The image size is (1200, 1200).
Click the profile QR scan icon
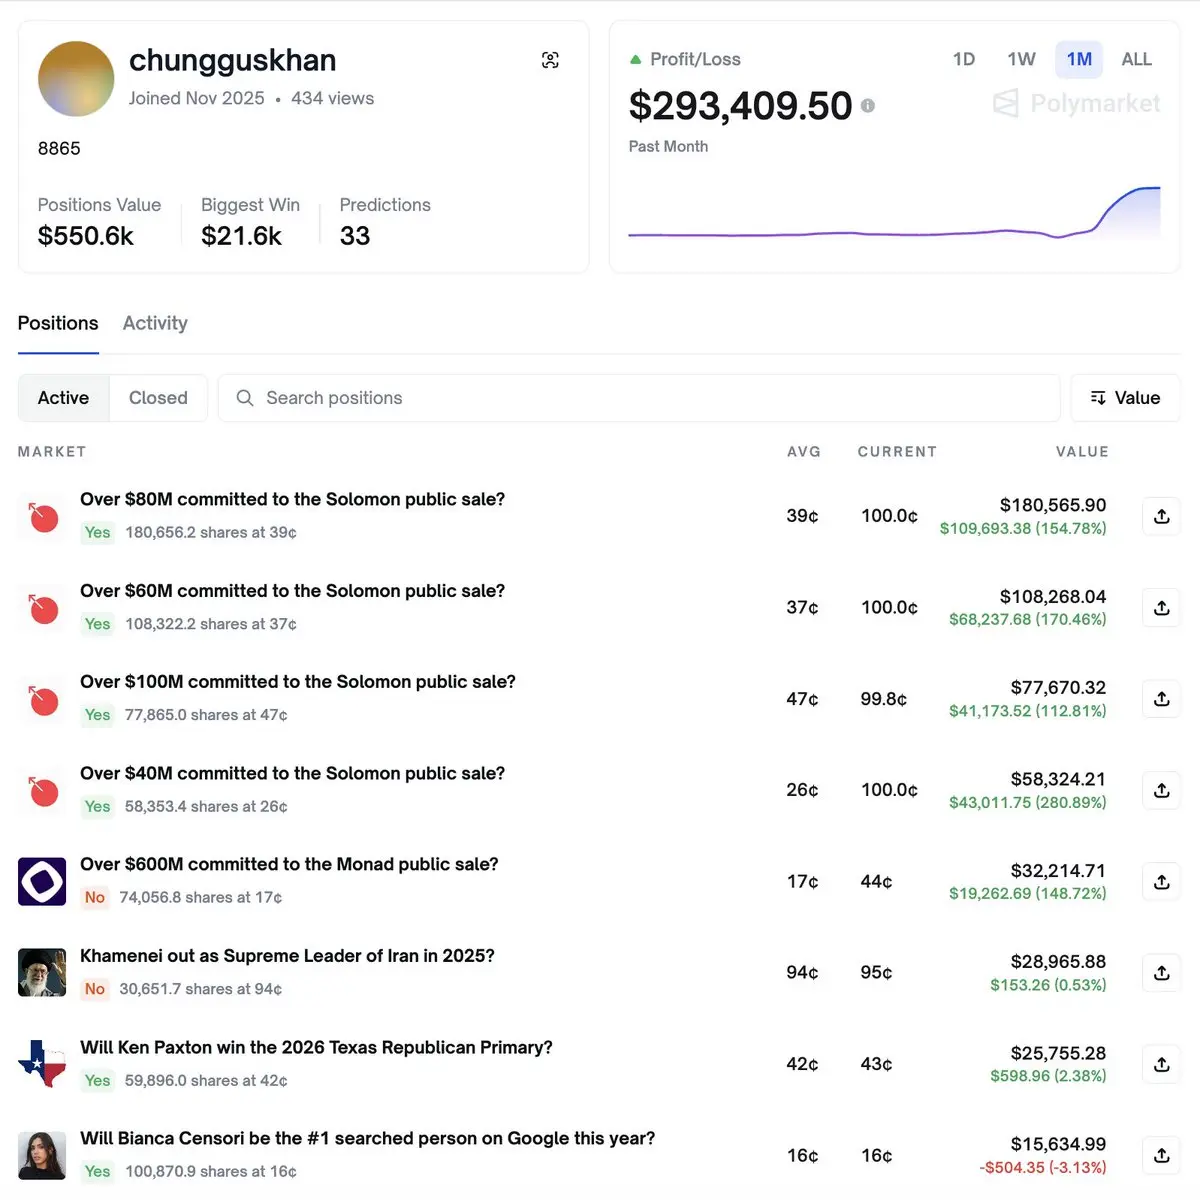tap(550, 60)
